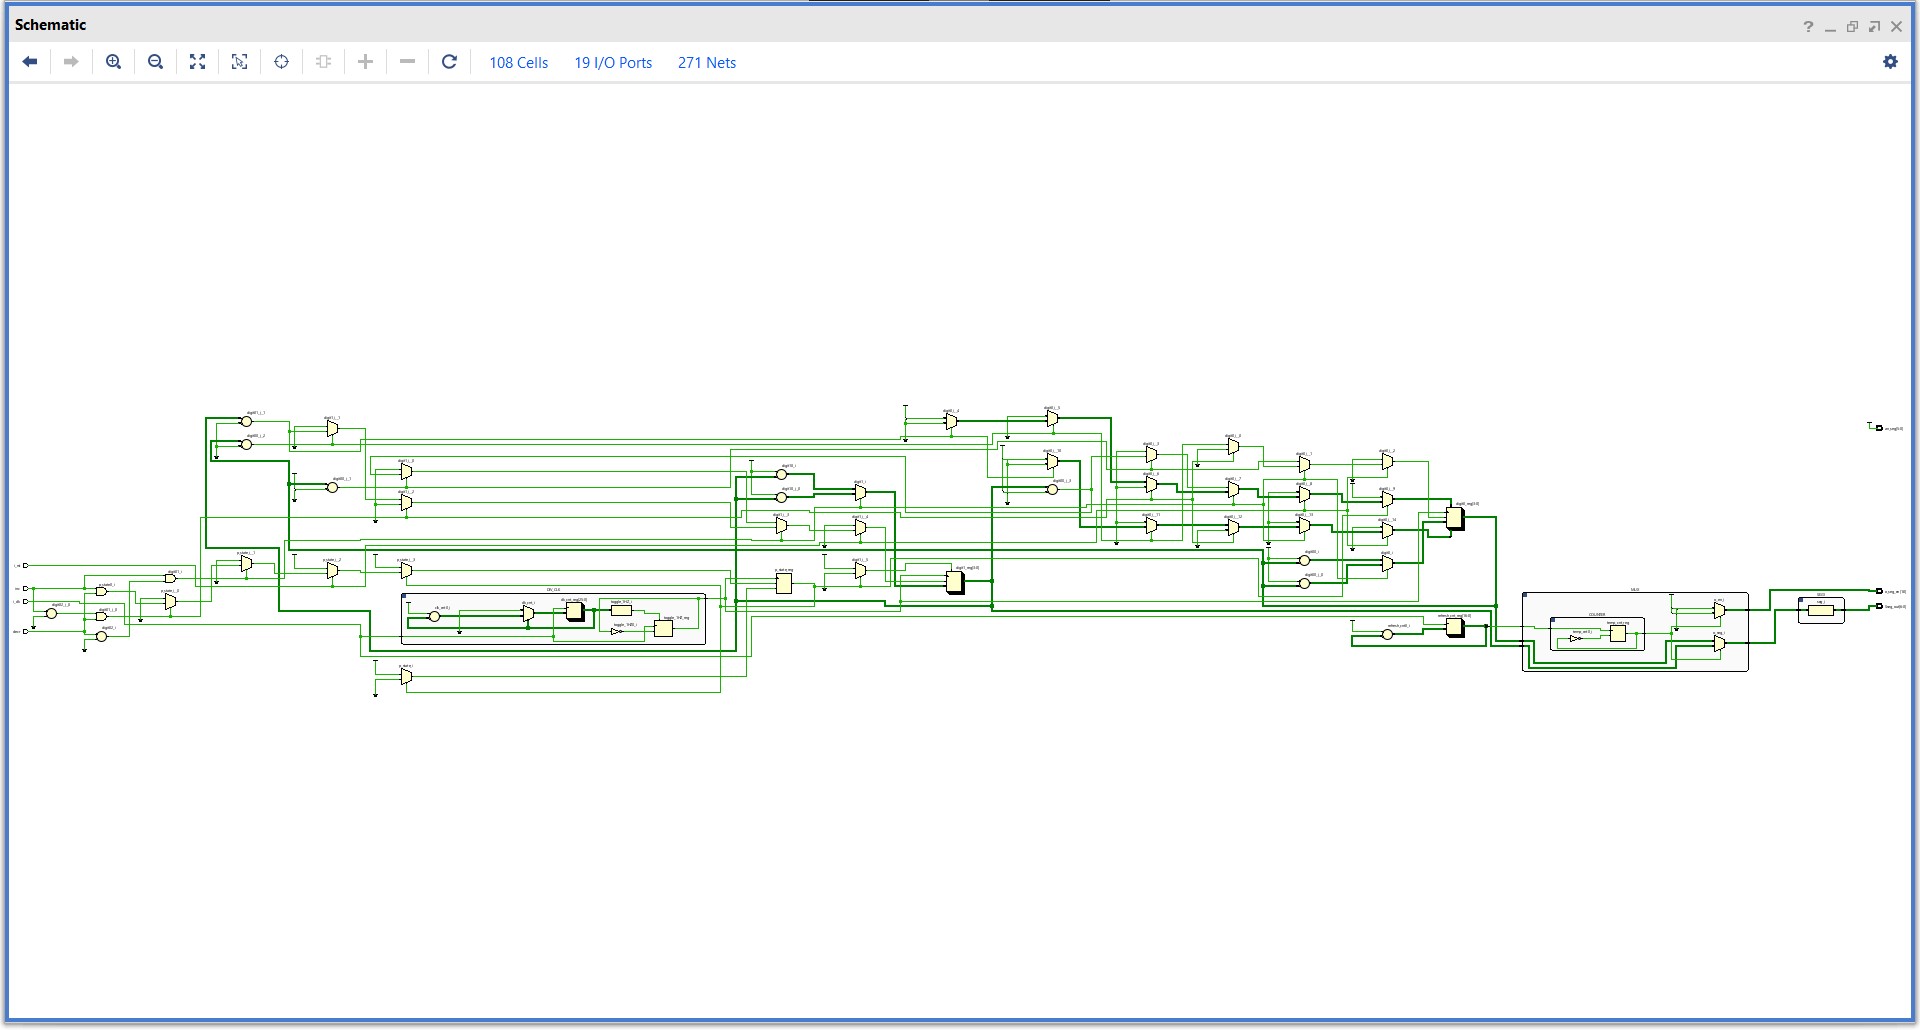1920x1030 pixels.
Task: Click the Zoom Out magnifier icon
Action: (155, 62)
